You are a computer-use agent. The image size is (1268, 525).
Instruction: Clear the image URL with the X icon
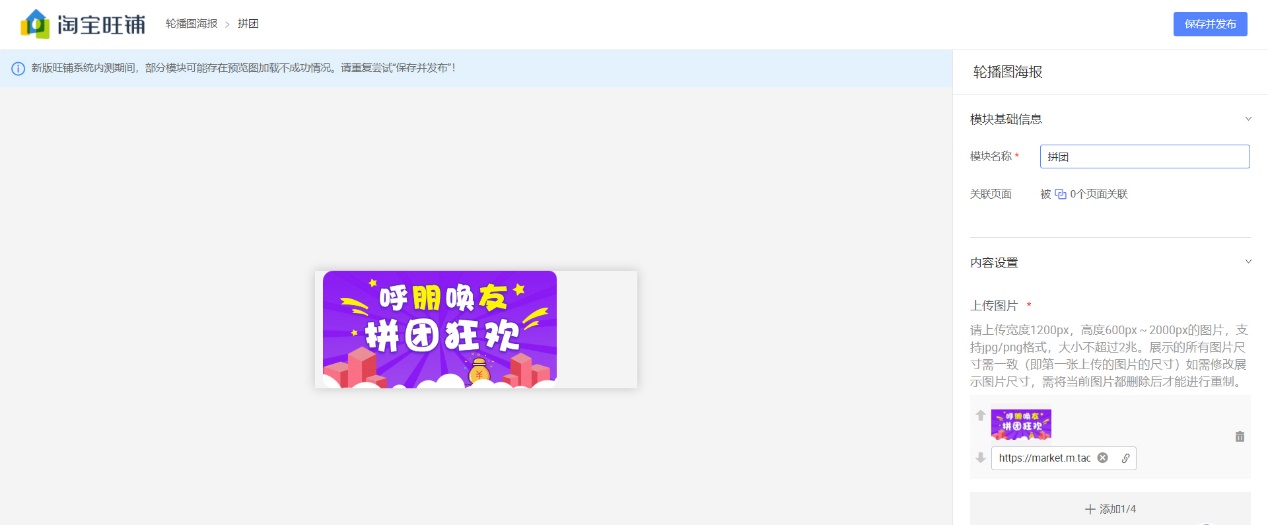pos(1102,458)
